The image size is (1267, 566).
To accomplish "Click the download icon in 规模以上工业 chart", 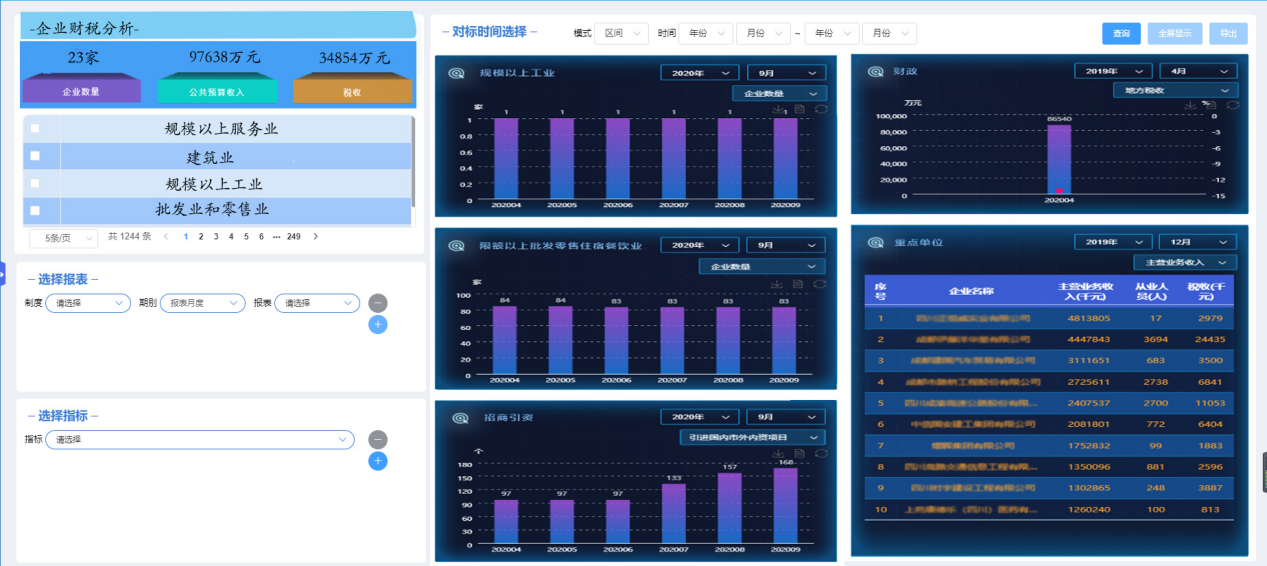I will tap(778, 108).
